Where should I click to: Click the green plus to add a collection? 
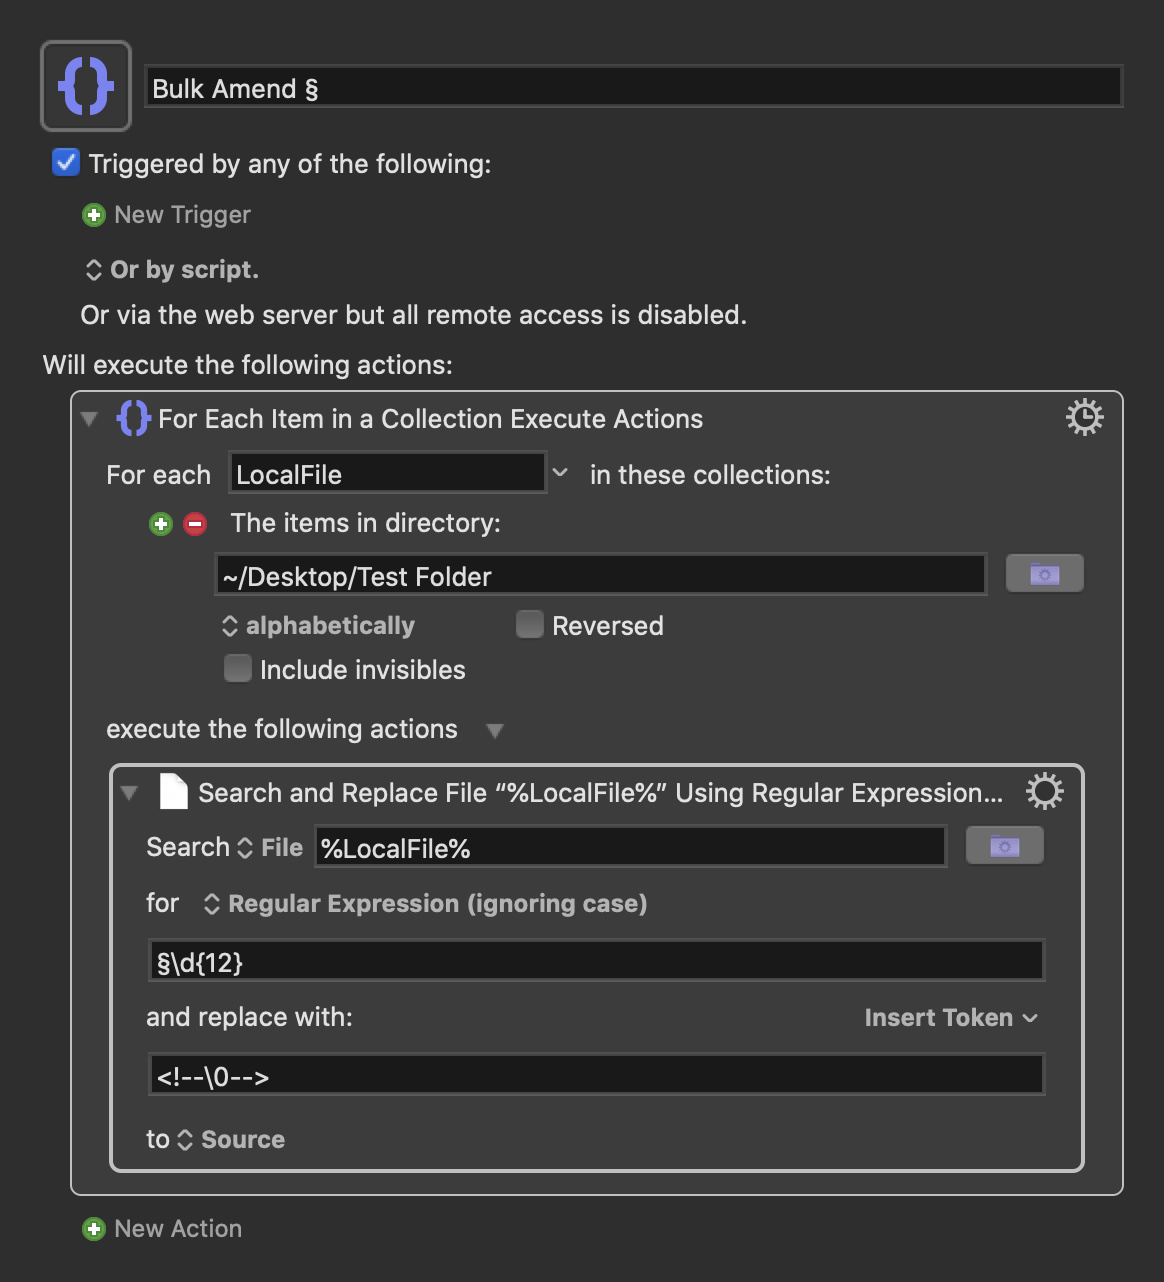click(x=161, y=524)
